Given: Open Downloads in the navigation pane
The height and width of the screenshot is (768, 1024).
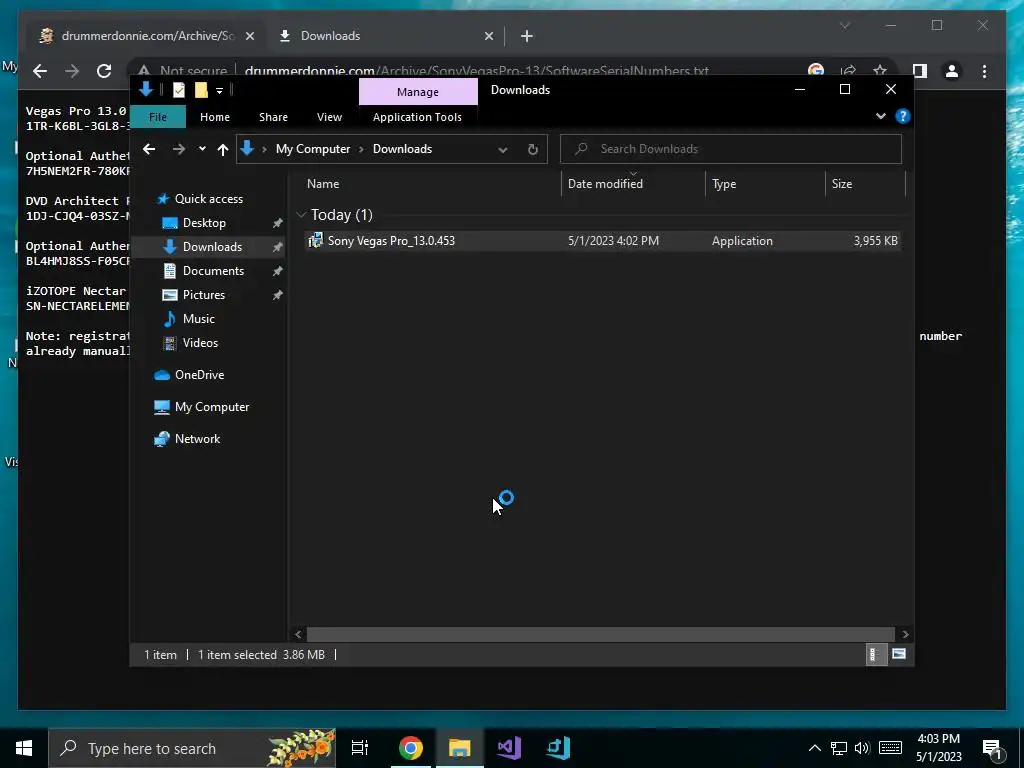Looking at the screenshot, I should tap(212, 247).
